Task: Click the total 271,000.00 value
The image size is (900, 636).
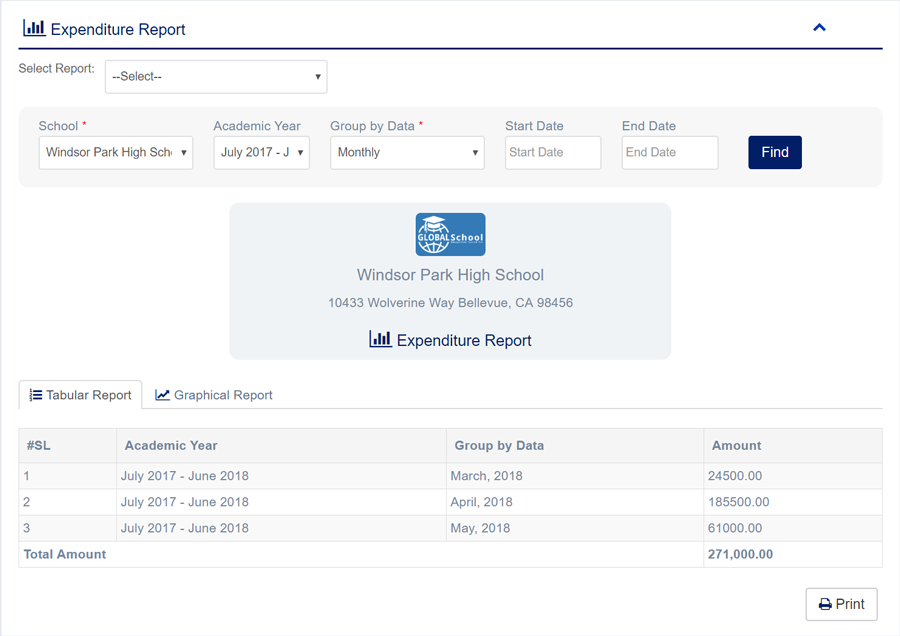Action: click(740, 554)
